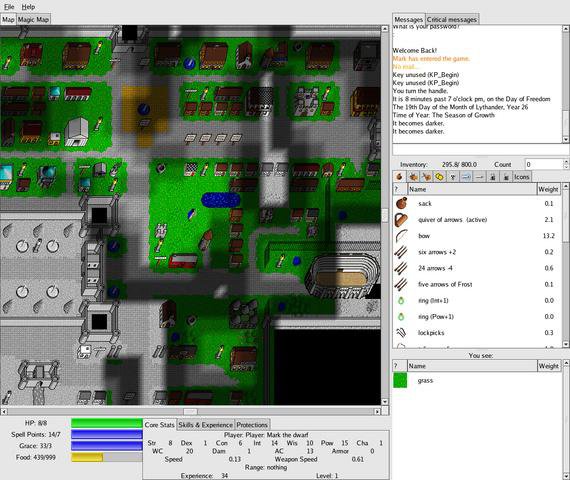The image size is (570, 480).
Task: Click the green grass tile icon
Action: pyautogui.click(x=400, y=380)
